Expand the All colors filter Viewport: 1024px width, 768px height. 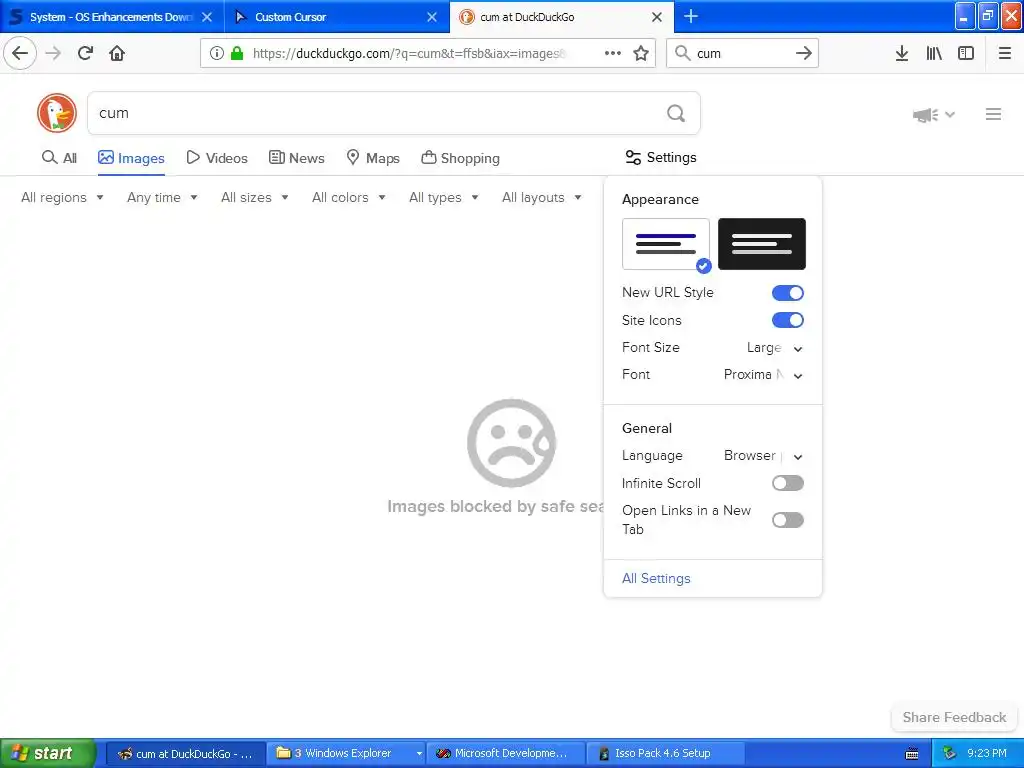click(x=349, y=197)
